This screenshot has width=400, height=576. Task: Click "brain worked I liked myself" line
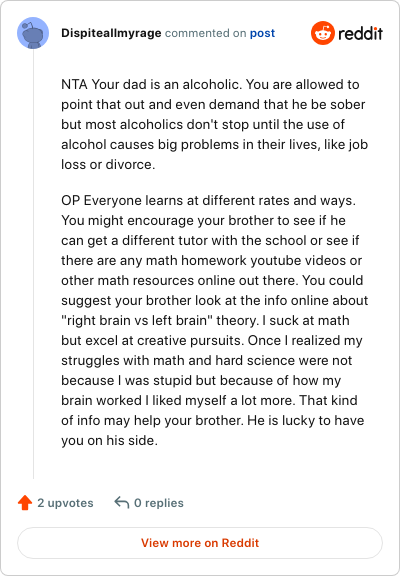pos(143,400)
